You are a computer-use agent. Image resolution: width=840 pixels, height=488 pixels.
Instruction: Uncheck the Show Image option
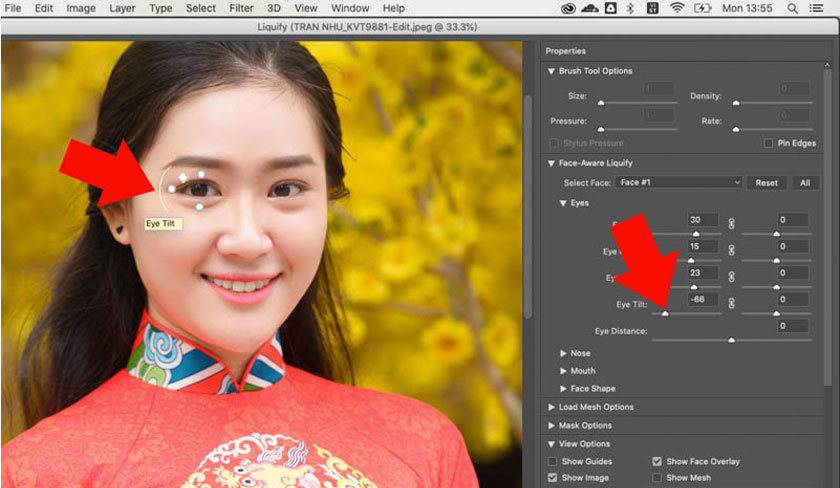552,477
